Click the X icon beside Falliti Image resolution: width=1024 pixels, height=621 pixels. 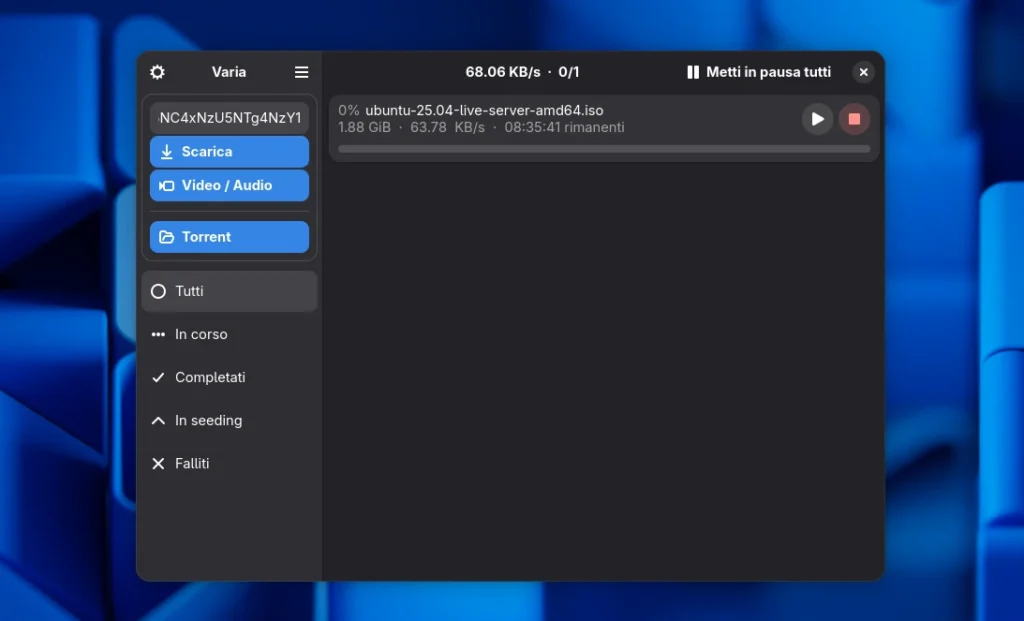tap(157, 463)
